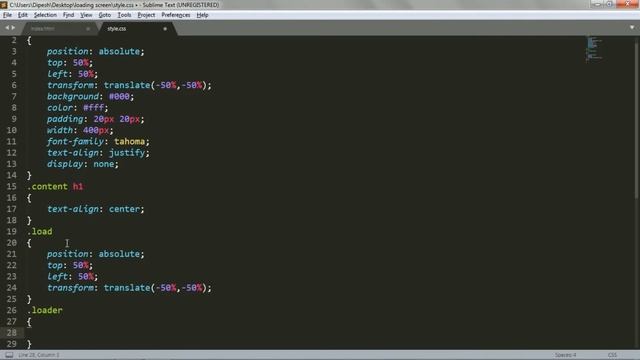This screenshot has width=640, height=360.
Task: Click '#000' background value
Action: click(119, 96)
